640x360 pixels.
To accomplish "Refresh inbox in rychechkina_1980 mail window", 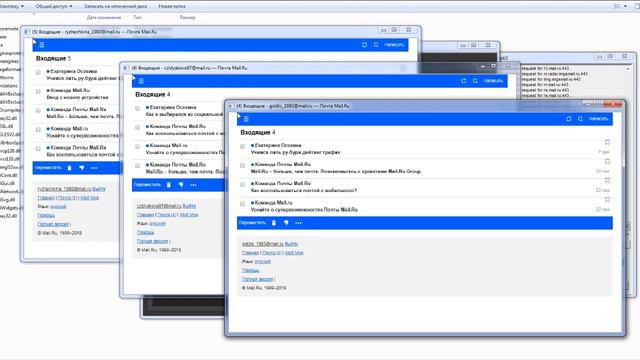I will pyautogui.click(x=364, y=45).
